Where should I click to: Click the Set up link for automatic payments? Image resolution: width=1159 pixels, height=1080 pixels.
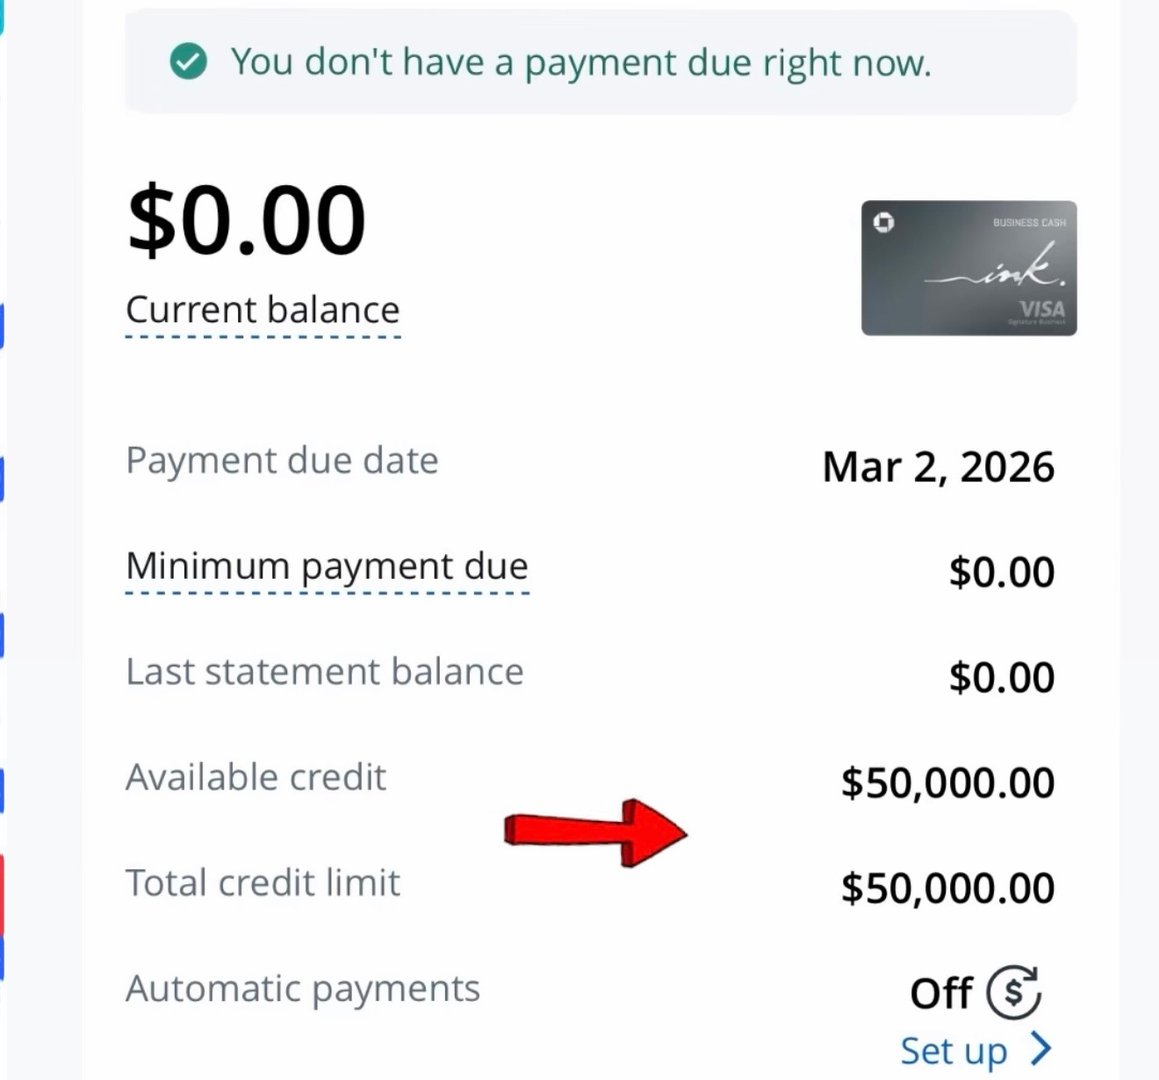pos(953,1051)
